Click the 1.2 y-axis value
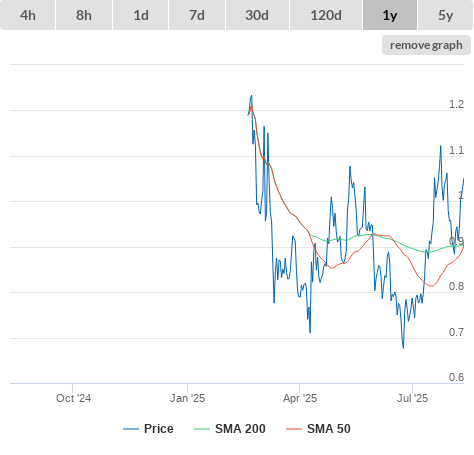The height and width of the screenshot is (455, 474). [456, 104]
